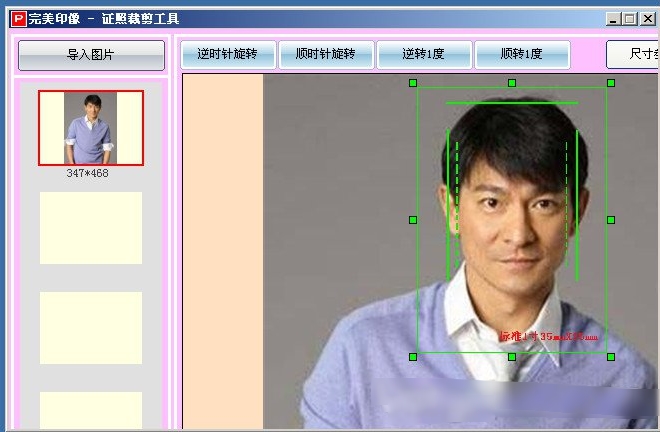Click the app logo icon in title bar

tap(19, 19)
